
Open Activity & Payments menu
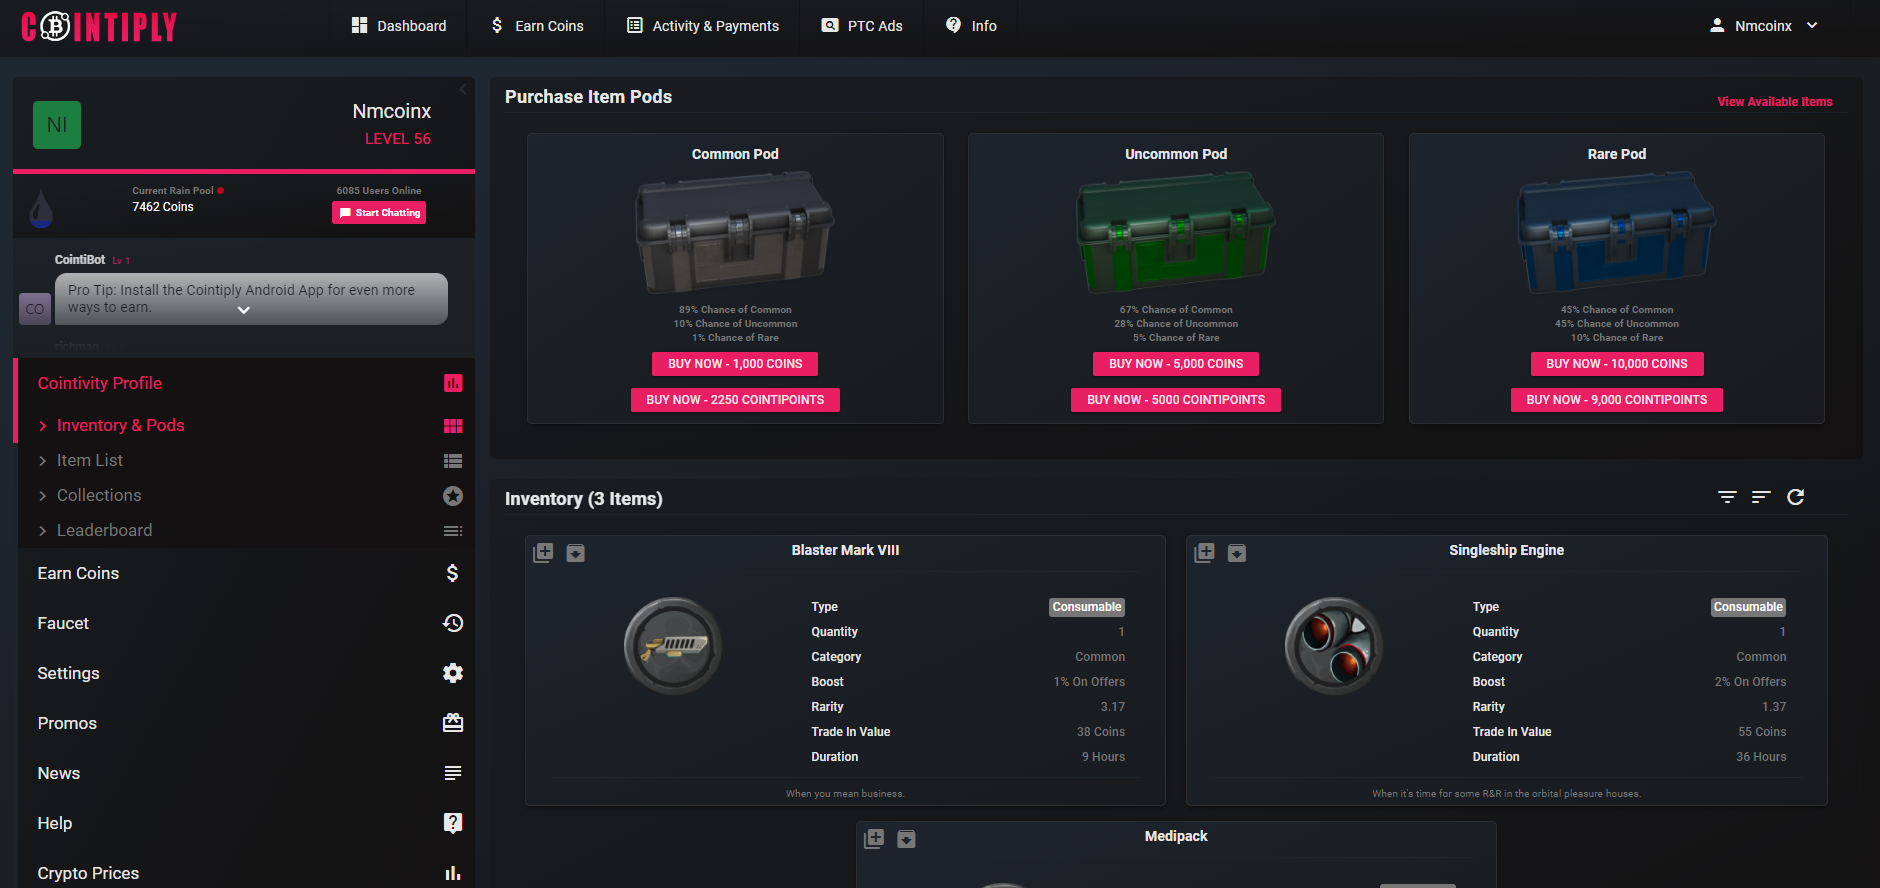pyautogui.click(x=703, y=26)
